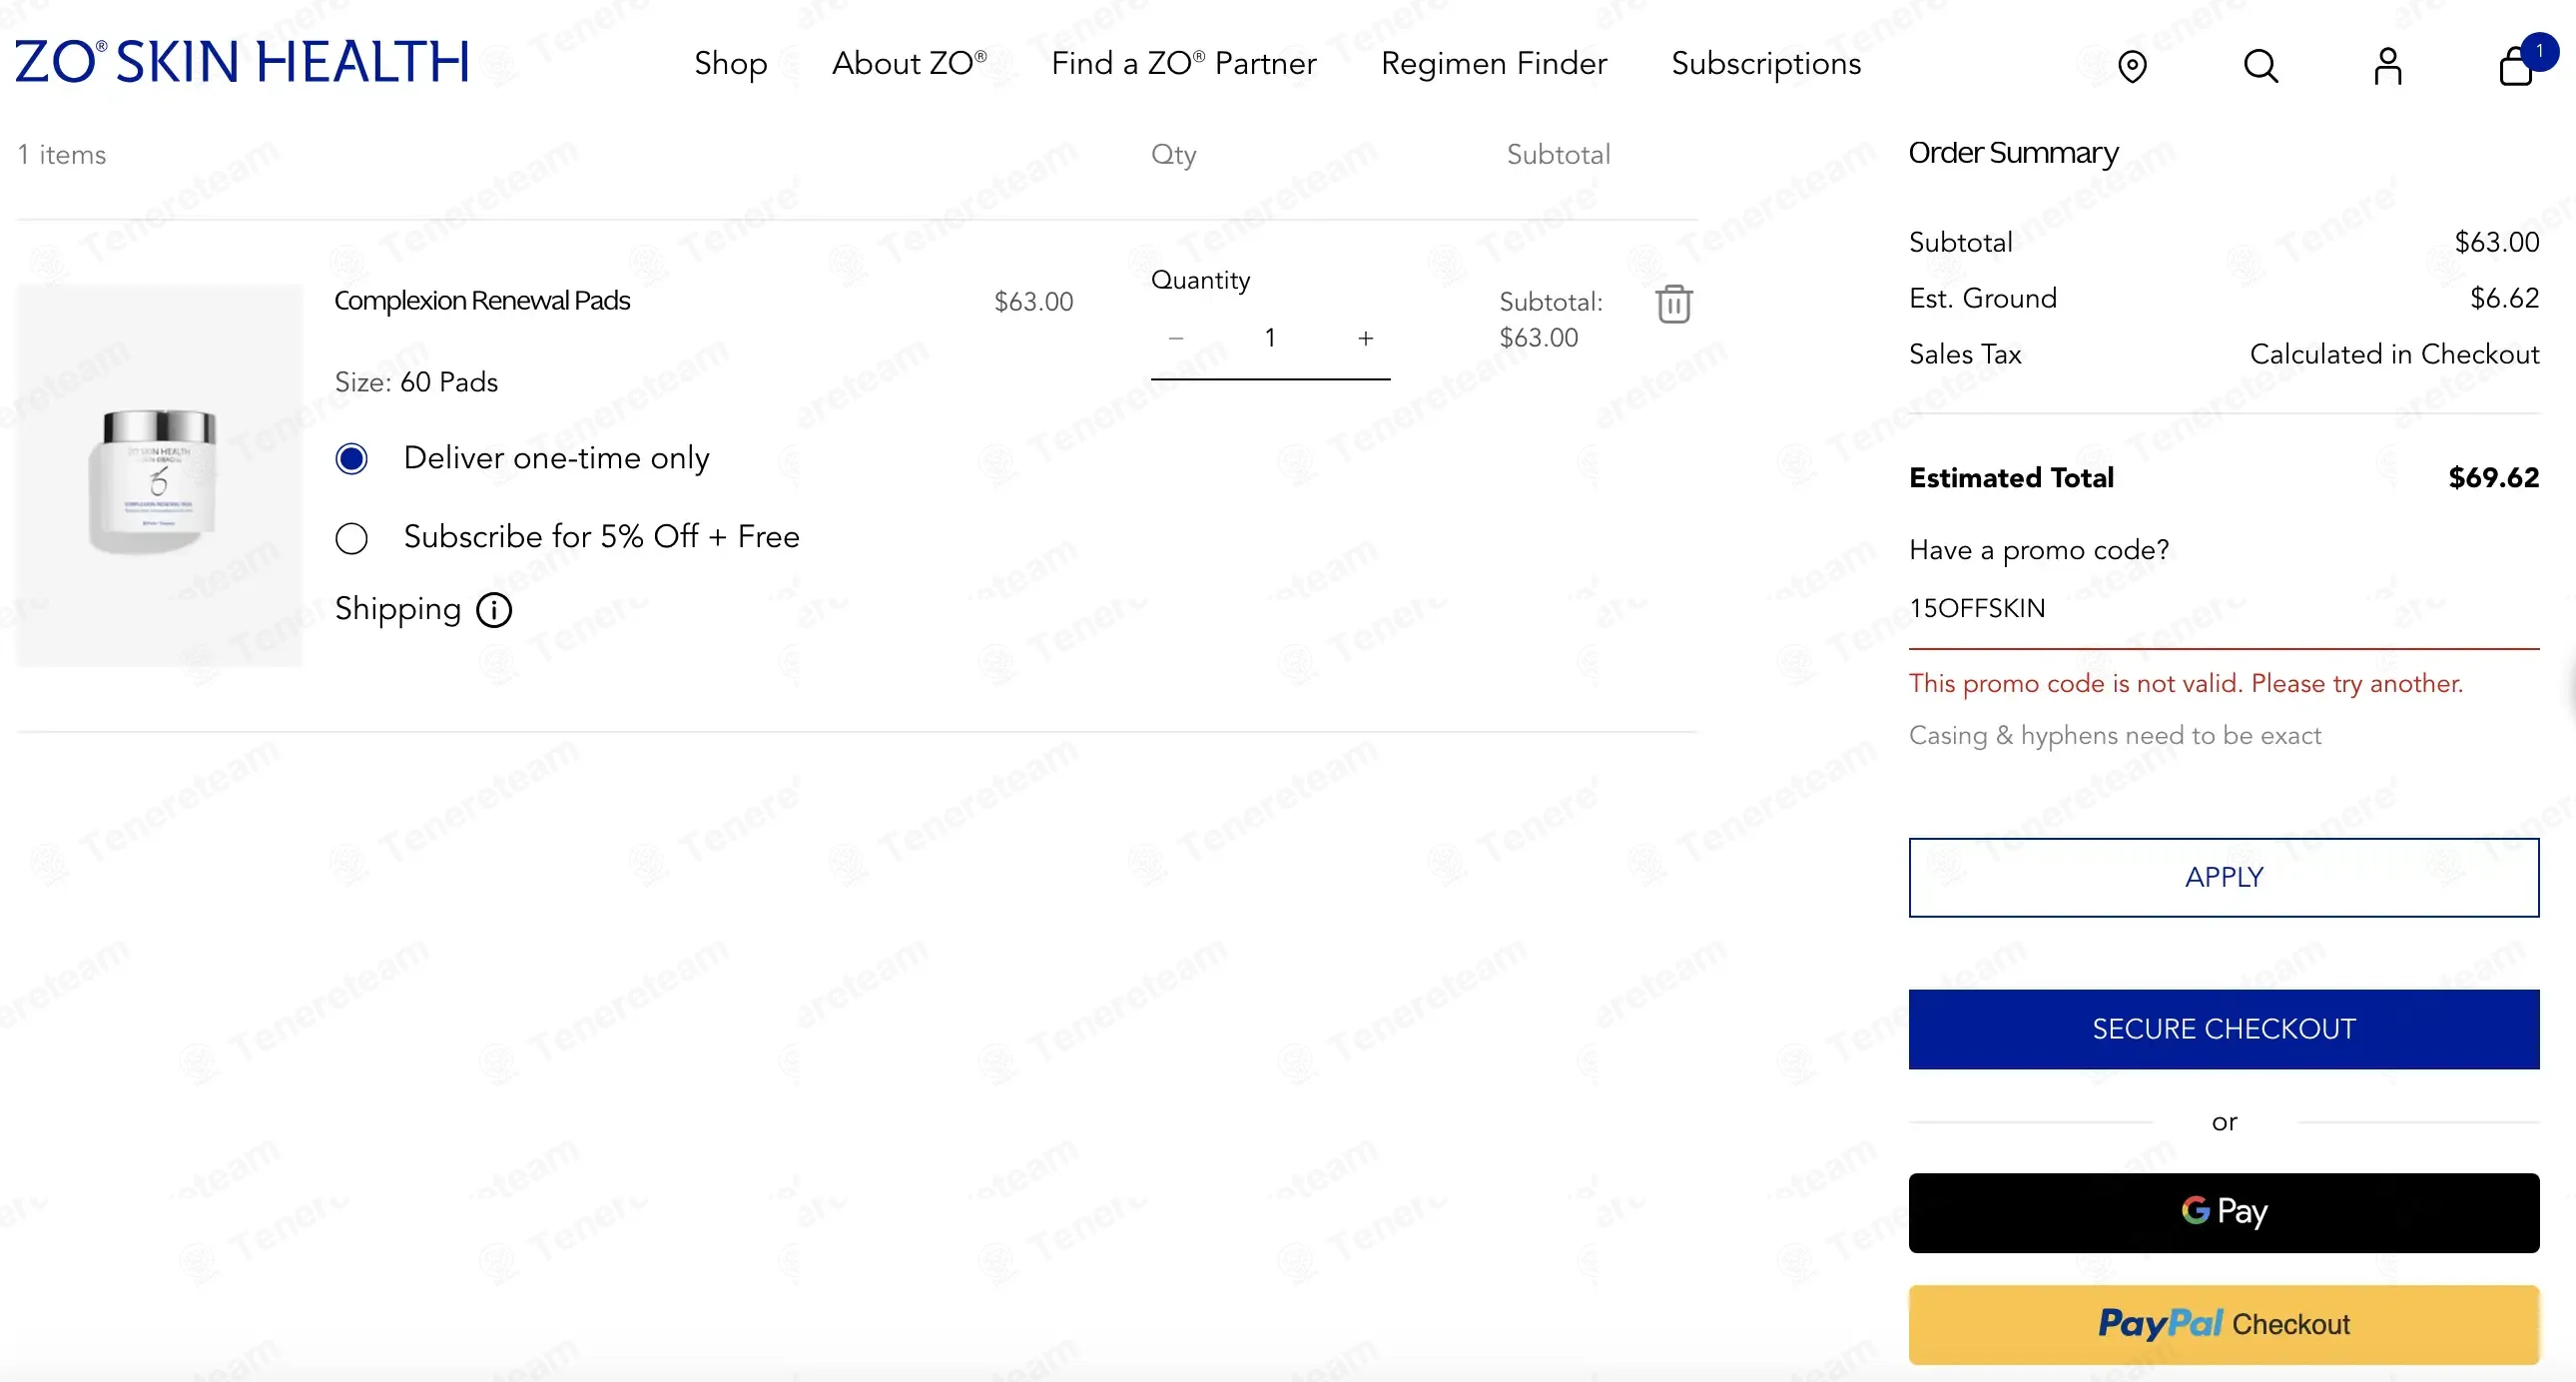
Task: Click the promo code input field
Action: (2224, 608)
